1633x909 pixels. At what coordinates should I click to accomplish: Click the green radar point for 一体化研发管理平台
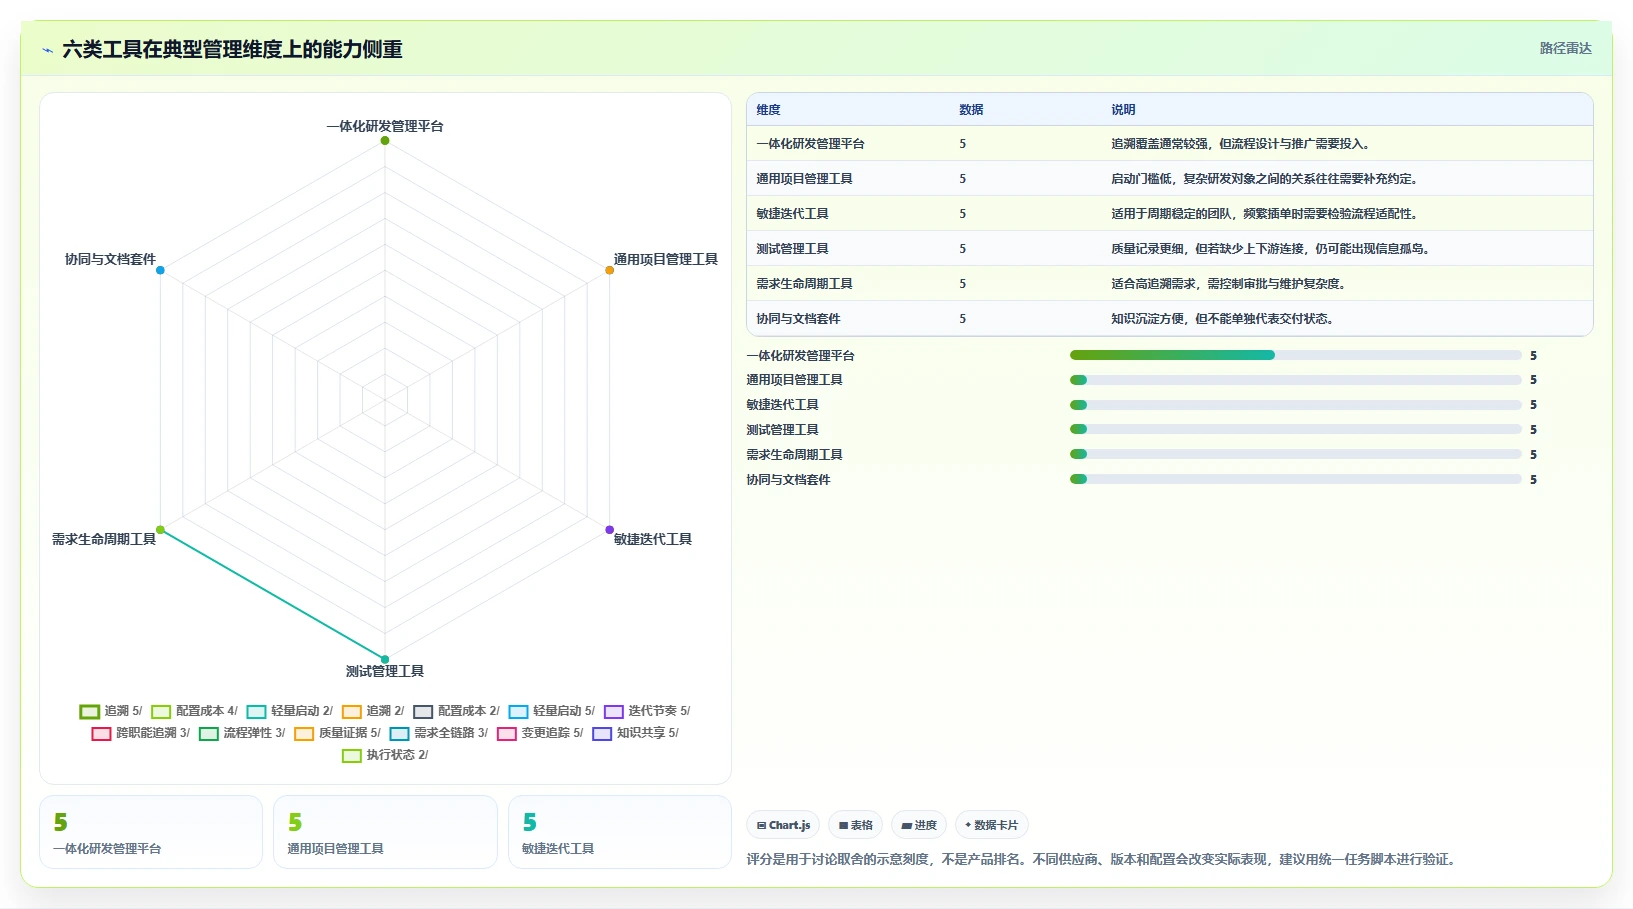click(x=385, y=140)
